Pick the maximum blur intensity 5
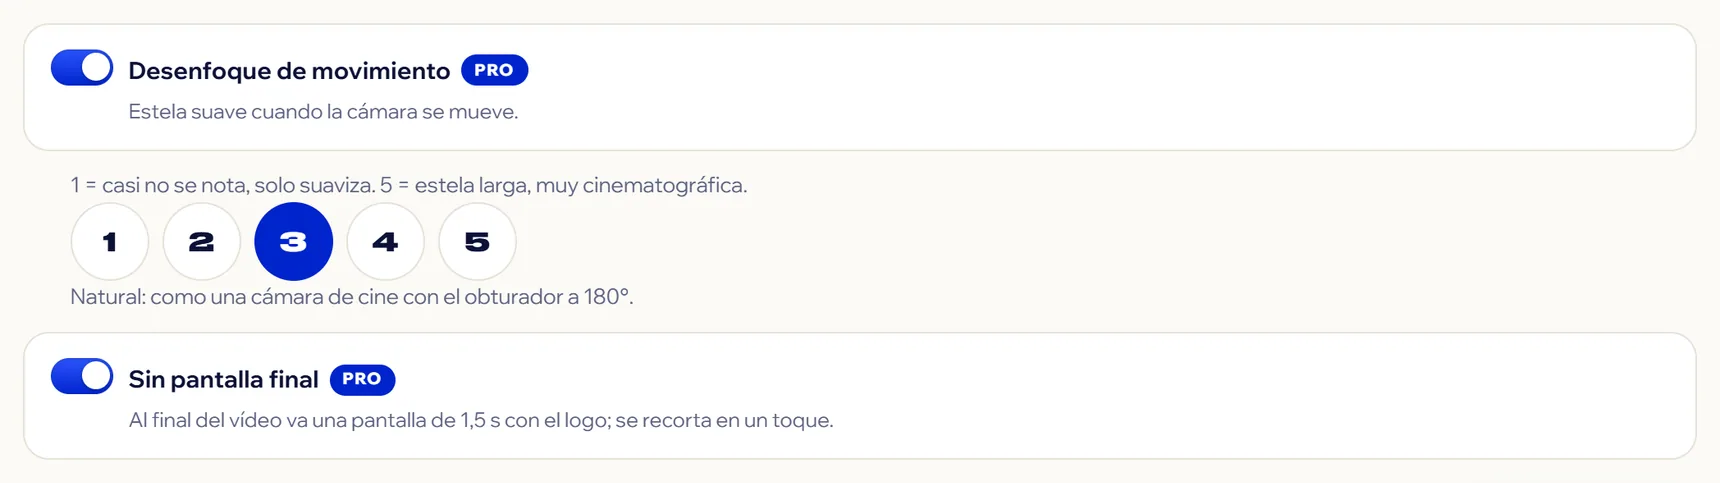Viewport: 1720px width, 483px height. pos(478,242)
